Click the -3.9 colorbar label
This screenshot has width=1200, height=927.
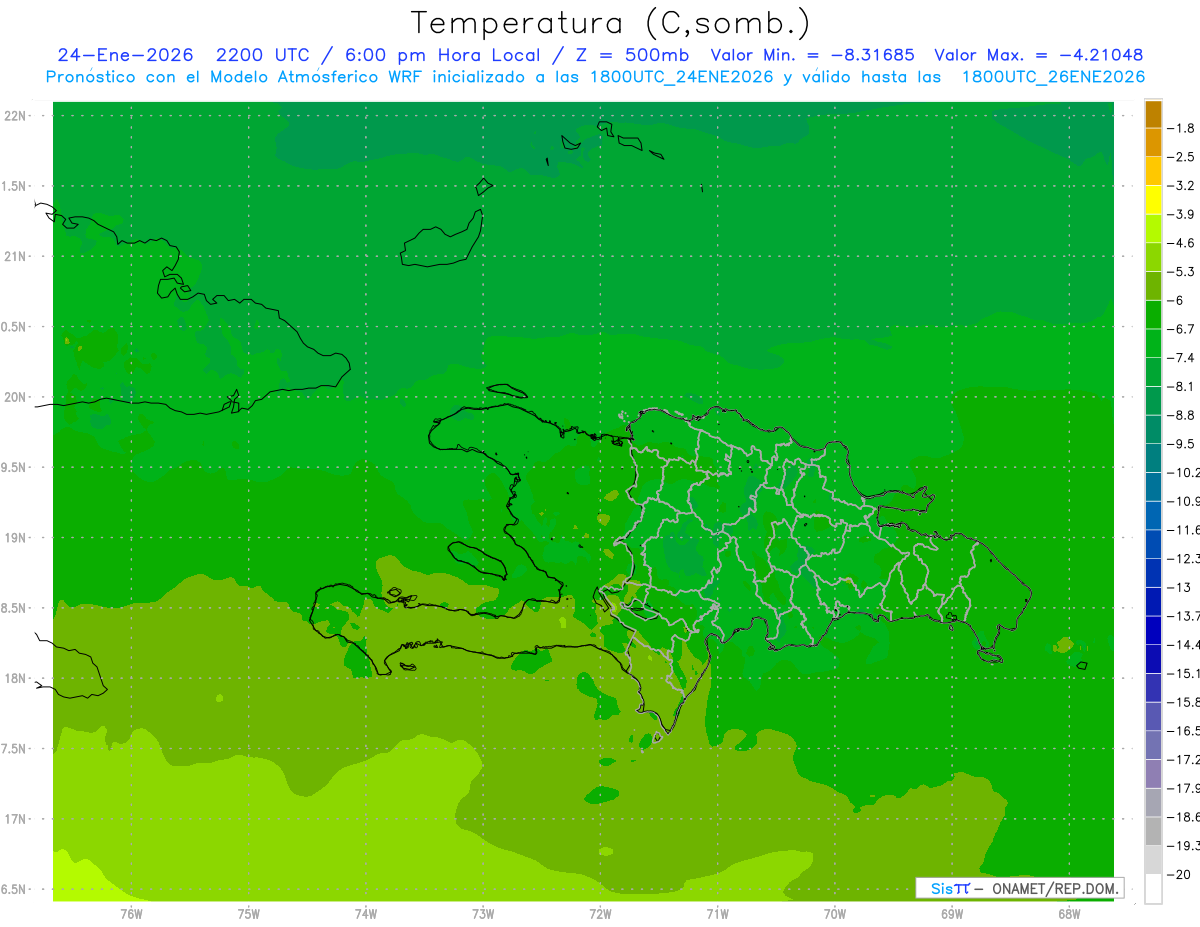coord(1181,214)
